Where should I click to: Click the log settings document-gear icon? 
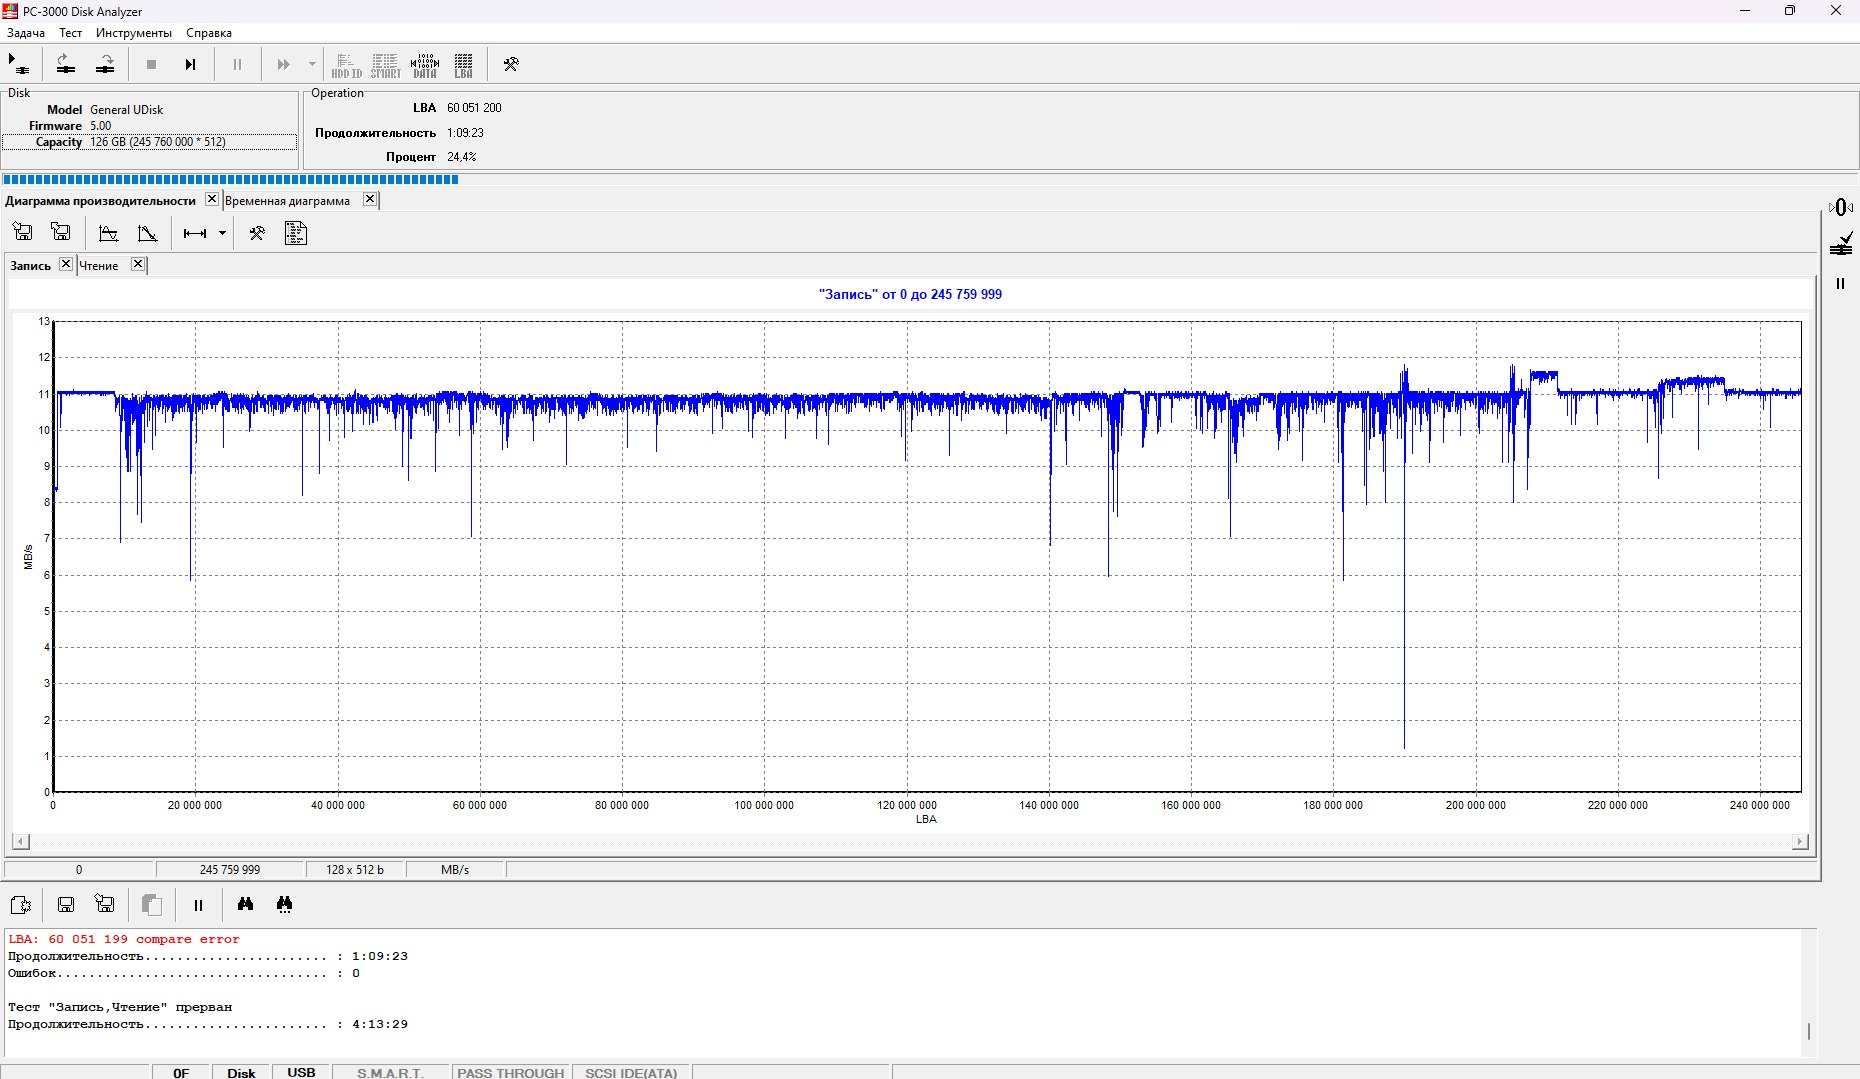point(21,905)
